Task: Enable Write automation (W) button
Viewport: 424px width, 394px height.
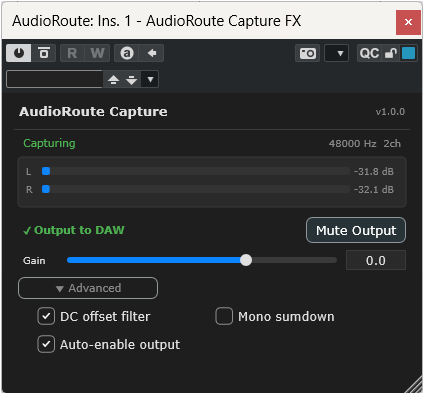Action: click(x=97, y=53)
